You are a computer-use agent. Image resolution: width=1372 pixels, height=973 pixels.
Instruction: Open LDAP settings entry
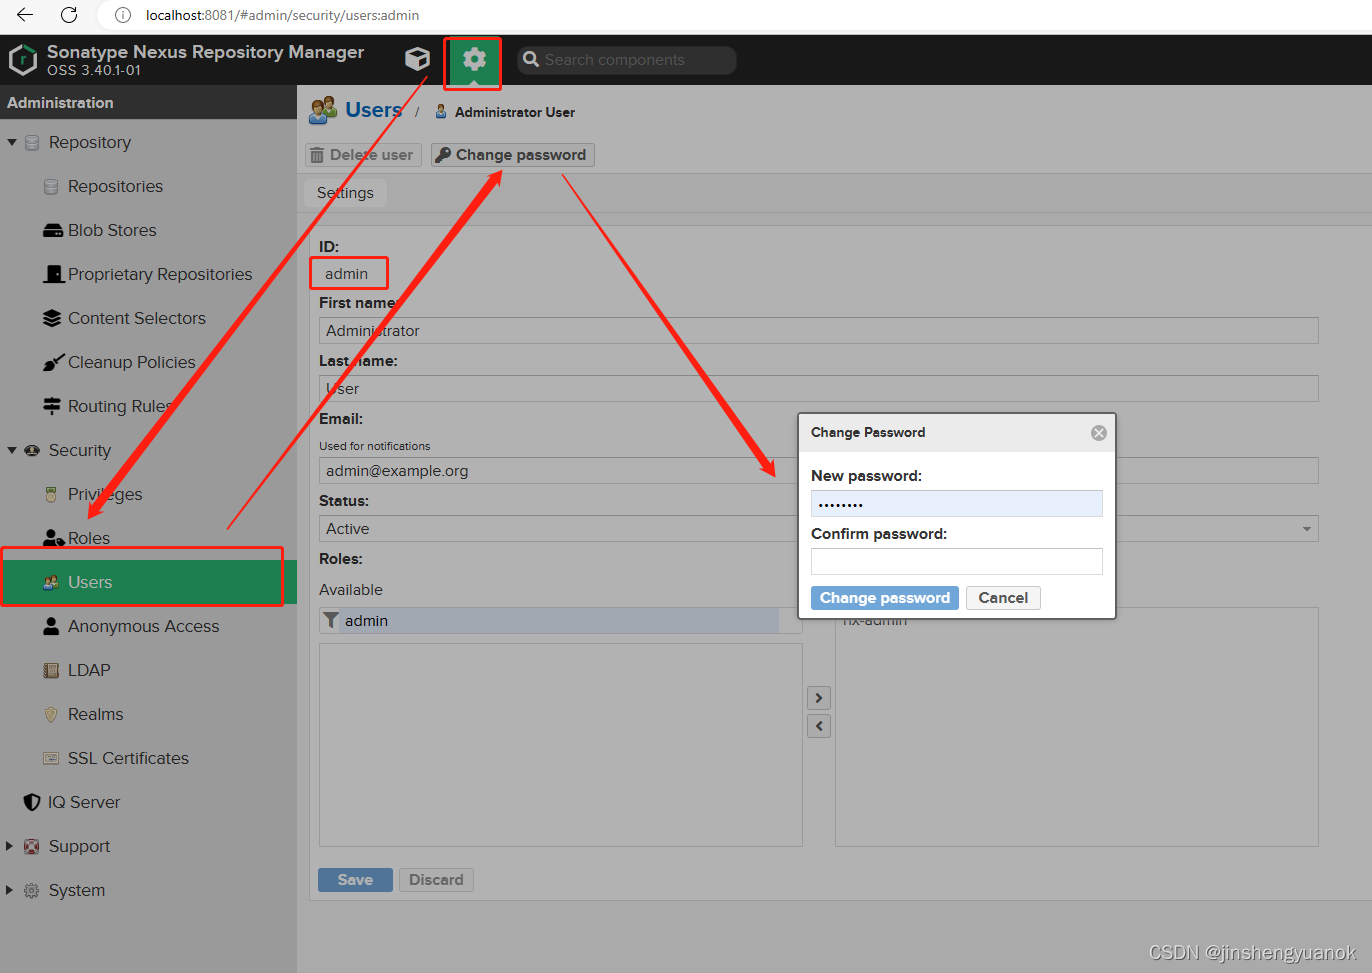click(89, 670)
